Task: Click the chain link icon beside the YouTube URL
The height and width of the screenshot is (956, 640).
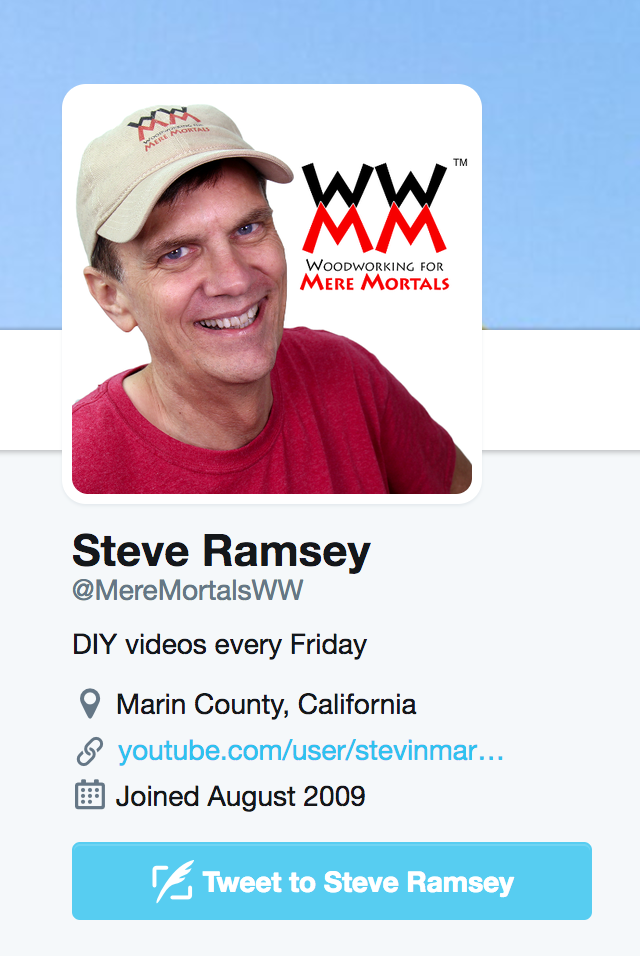Action: tap(90, 751)
